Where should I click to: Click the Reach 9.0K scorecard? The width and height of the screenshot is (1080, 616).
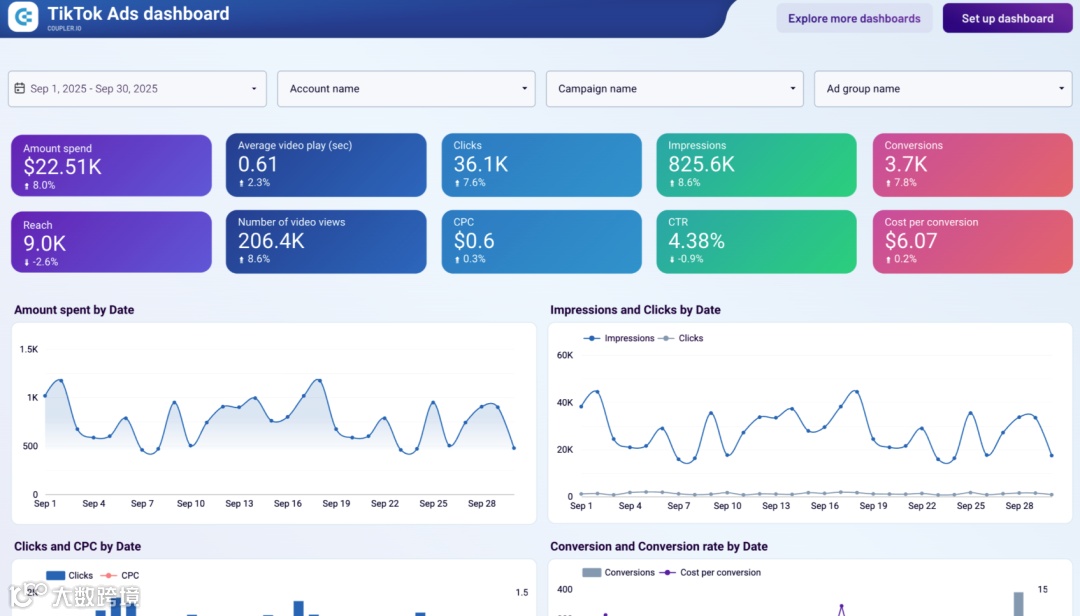(x=111, y=242)
